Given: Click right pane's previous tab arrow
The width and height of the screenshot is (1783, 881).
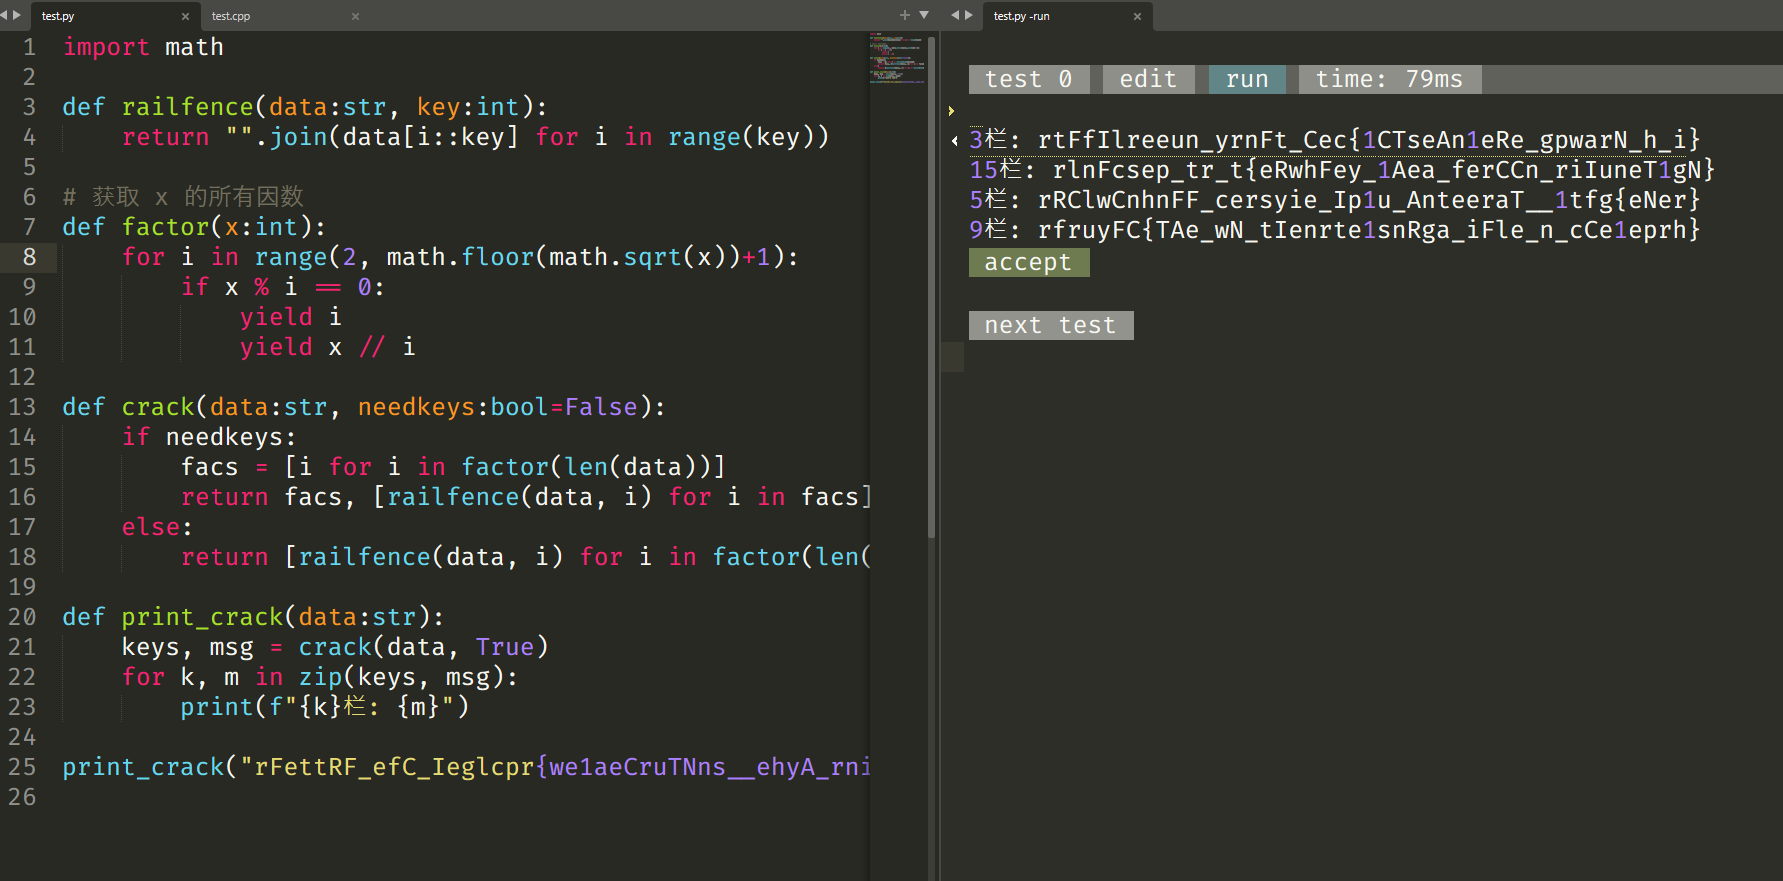Looking at the screenshot, I should point(955,15).
